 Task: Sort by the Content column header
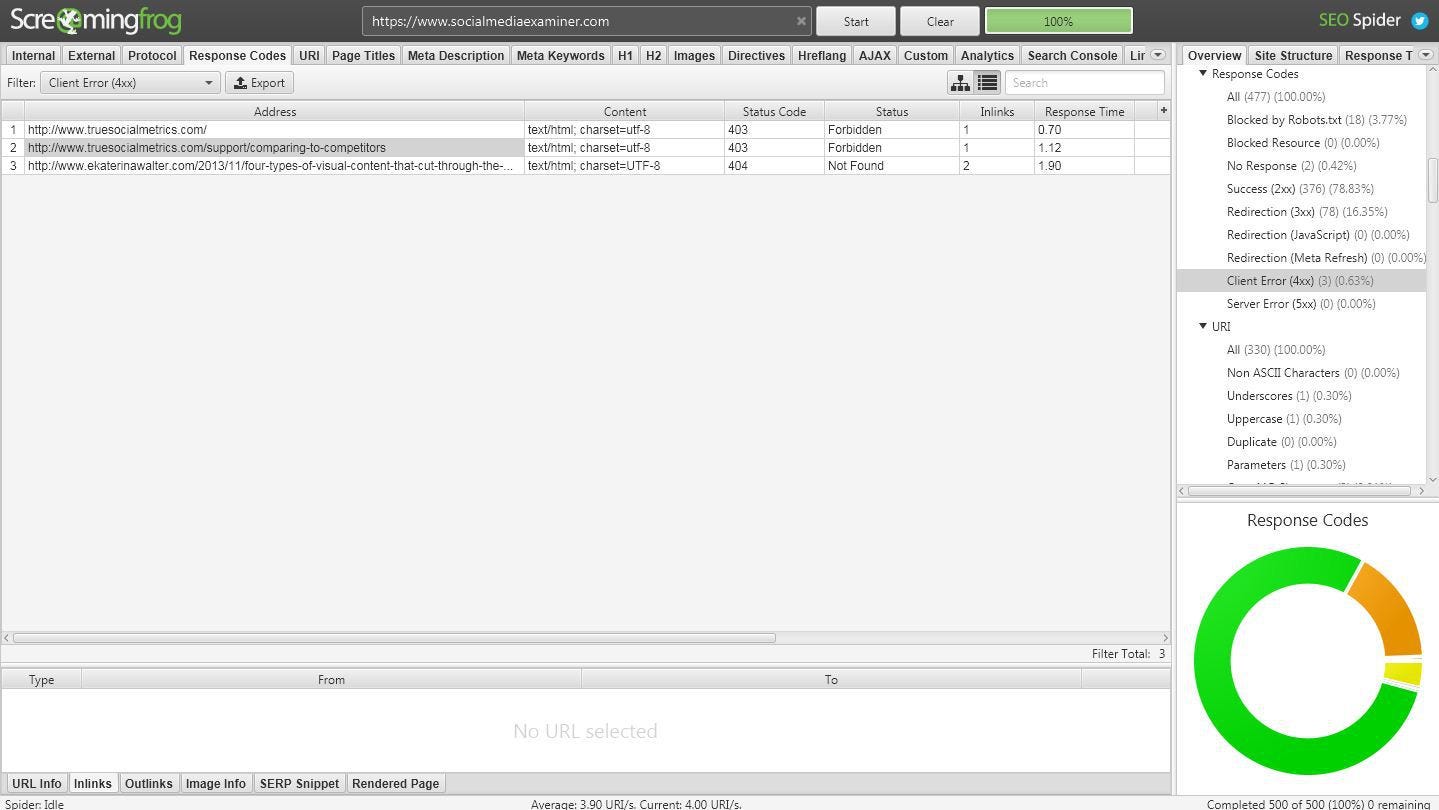625,112
